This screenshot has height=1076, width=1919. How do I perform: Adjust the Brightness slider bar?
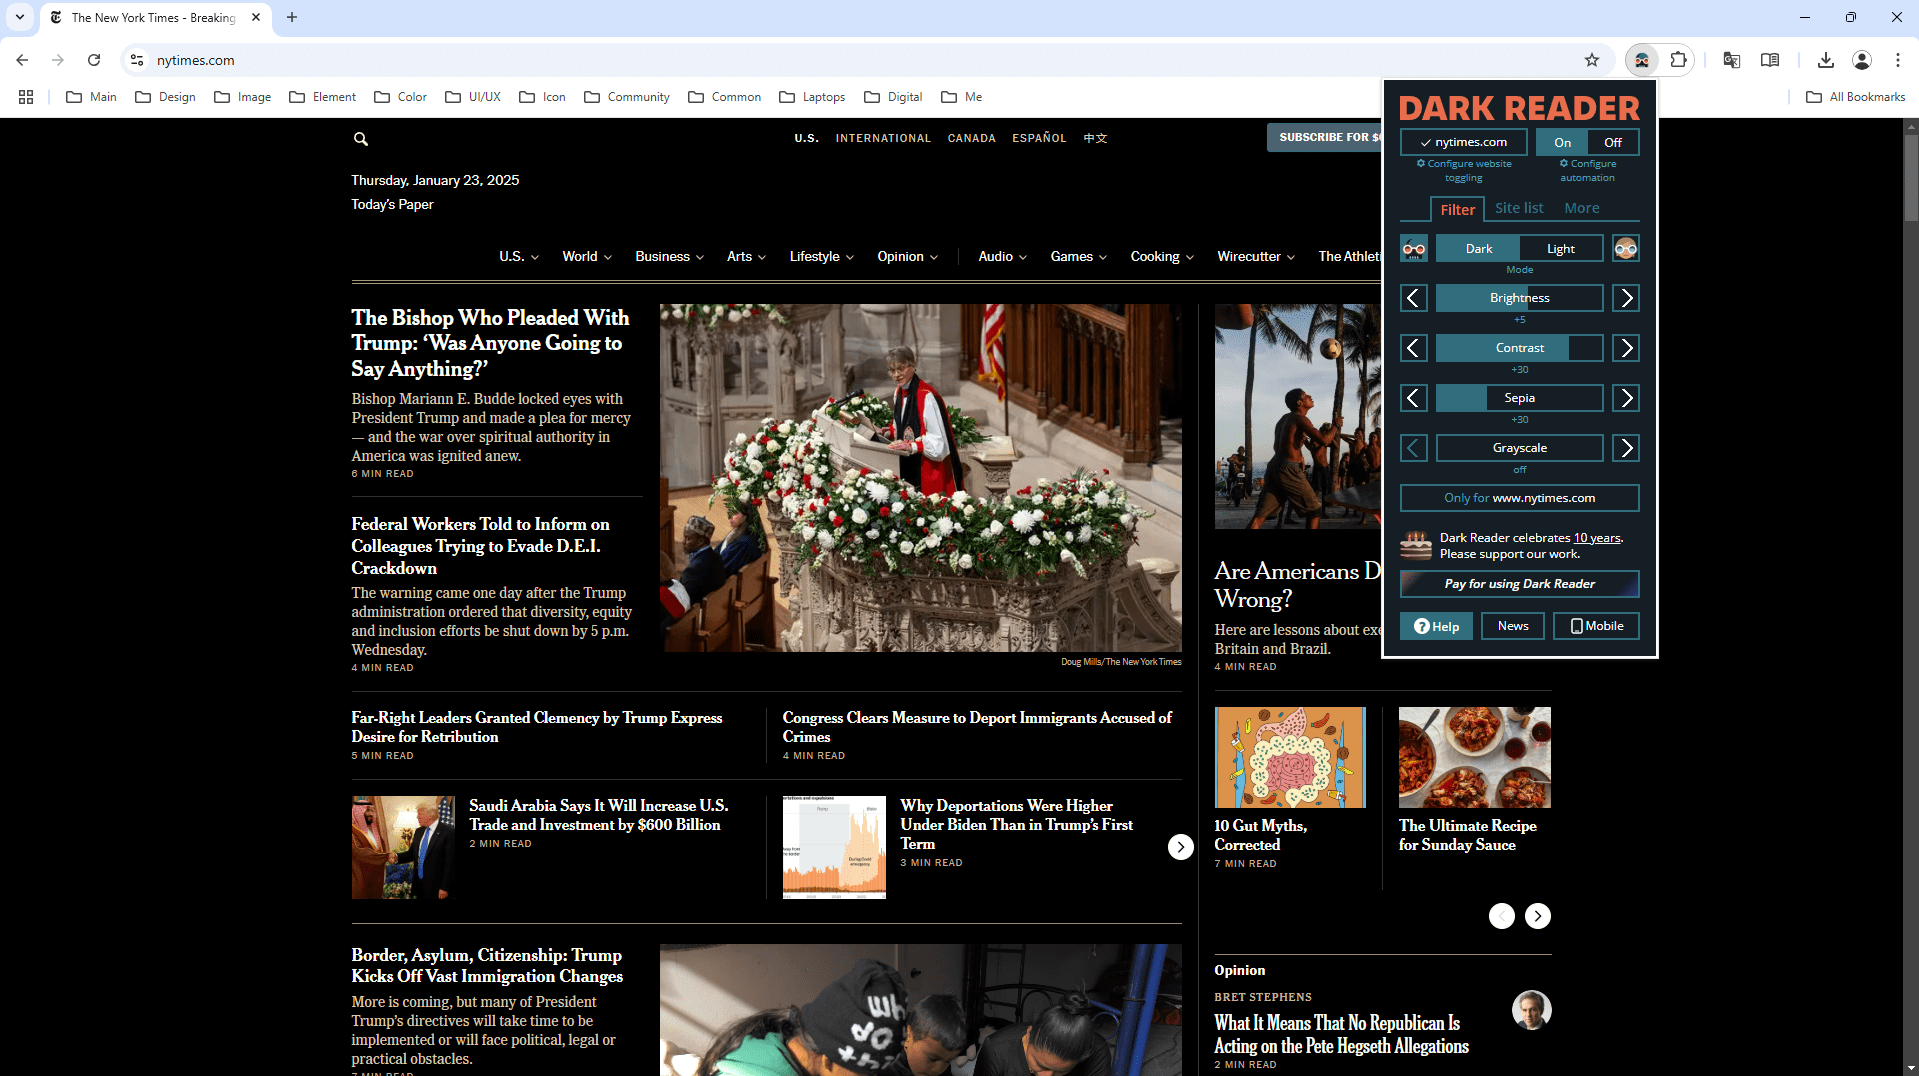coord(1520,298)
